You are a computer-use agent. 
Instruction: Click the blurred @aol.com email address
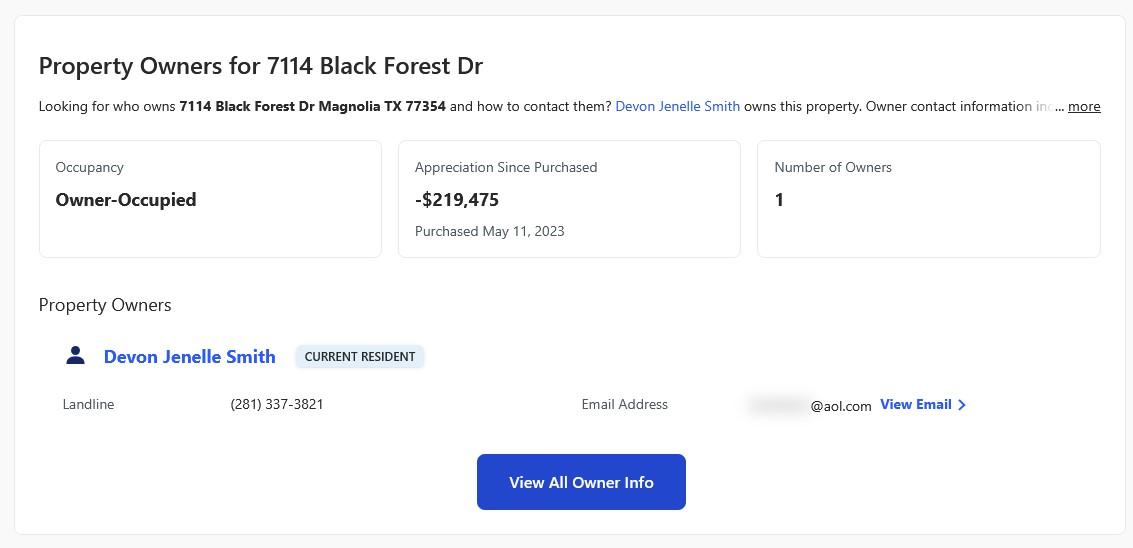coord(810,405)
